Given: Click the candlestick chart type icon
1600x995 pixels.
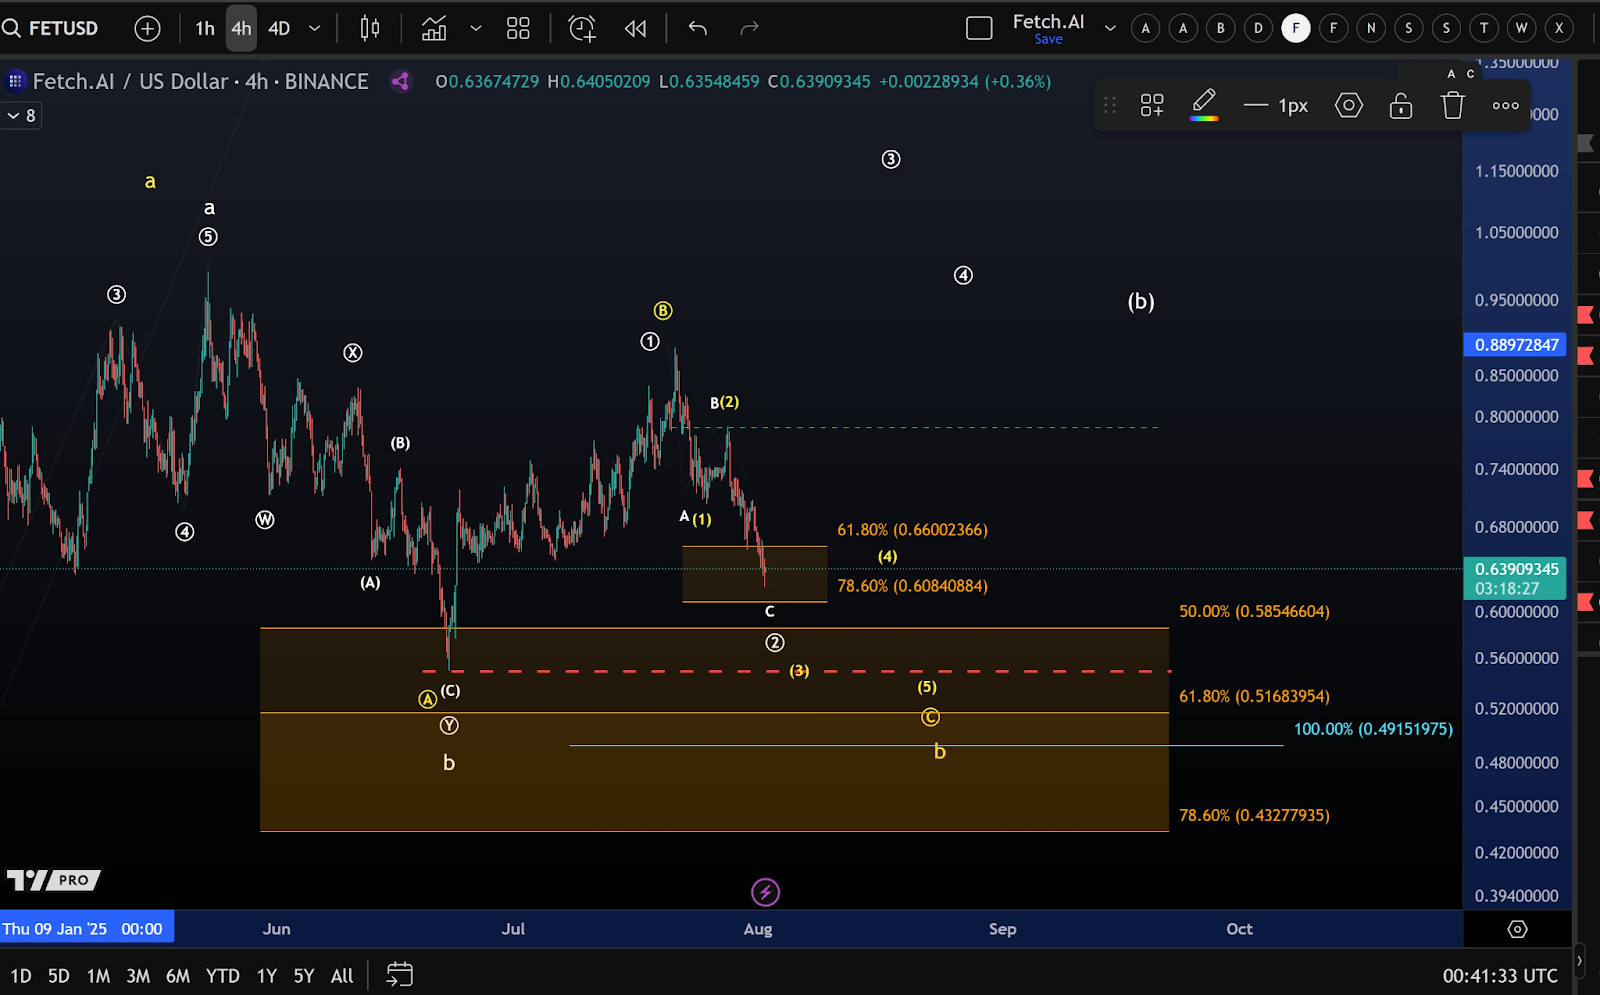Looking at the screenshot, I should click(x=370, y=28).
